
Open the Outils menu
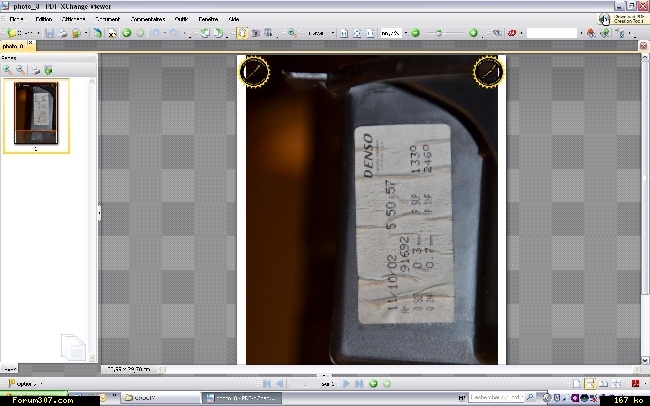(x=182, y=19)
